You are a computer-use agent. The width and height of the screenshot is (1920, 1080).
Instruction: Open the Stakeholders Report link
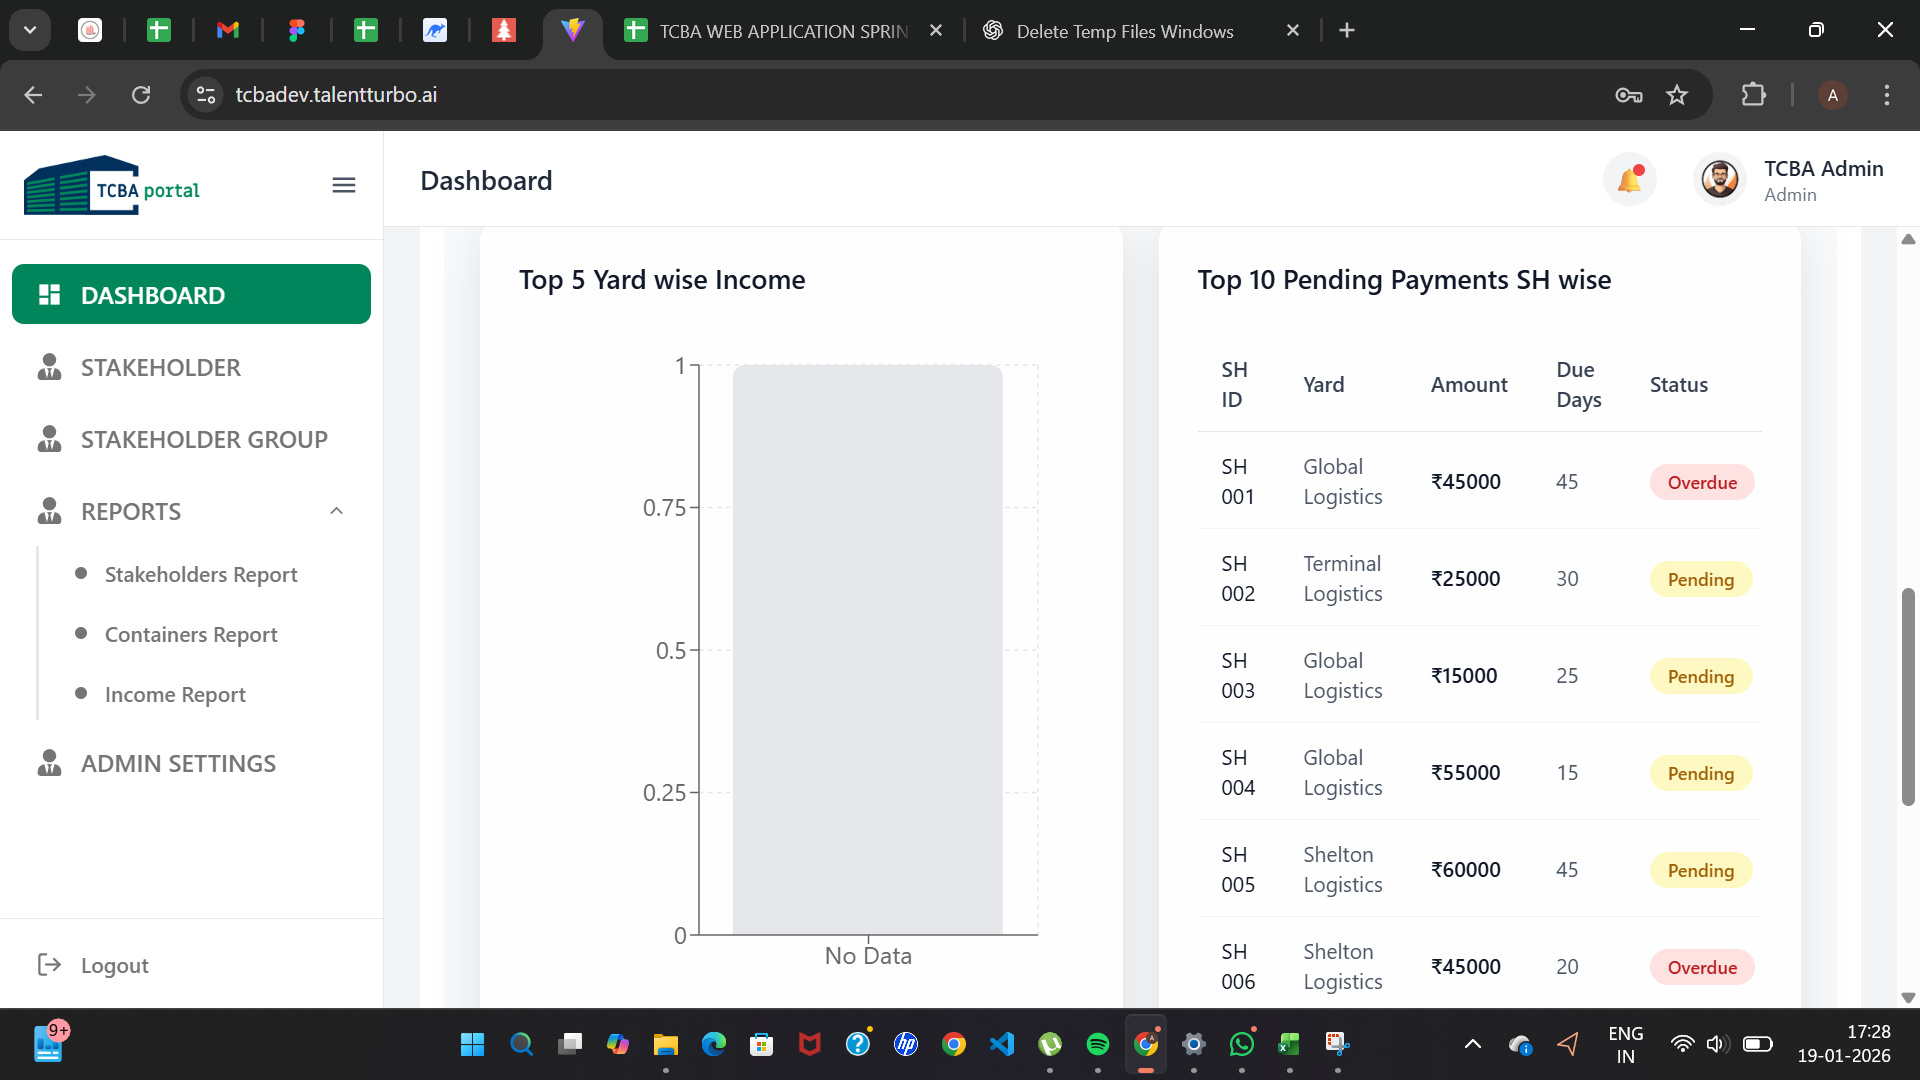201,574
